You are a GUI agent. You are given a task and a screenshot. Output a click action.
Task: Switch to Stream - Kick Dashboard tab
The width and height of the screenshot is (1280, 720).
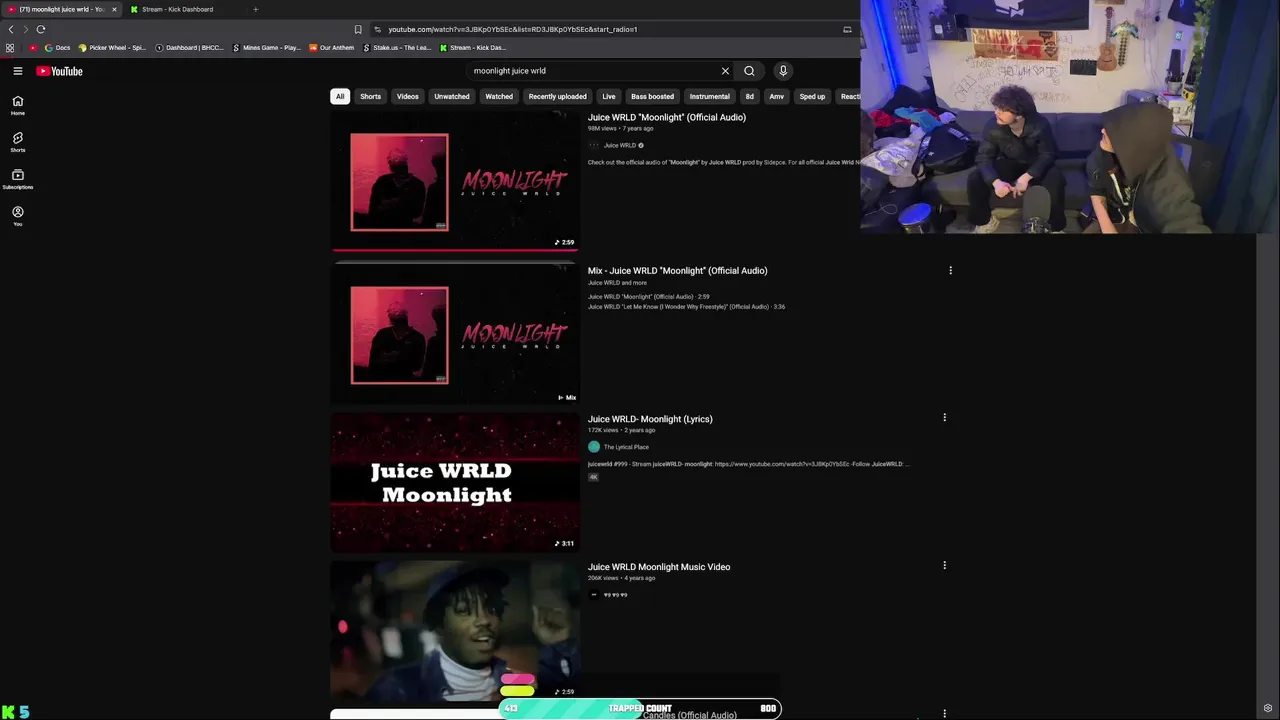177,9
